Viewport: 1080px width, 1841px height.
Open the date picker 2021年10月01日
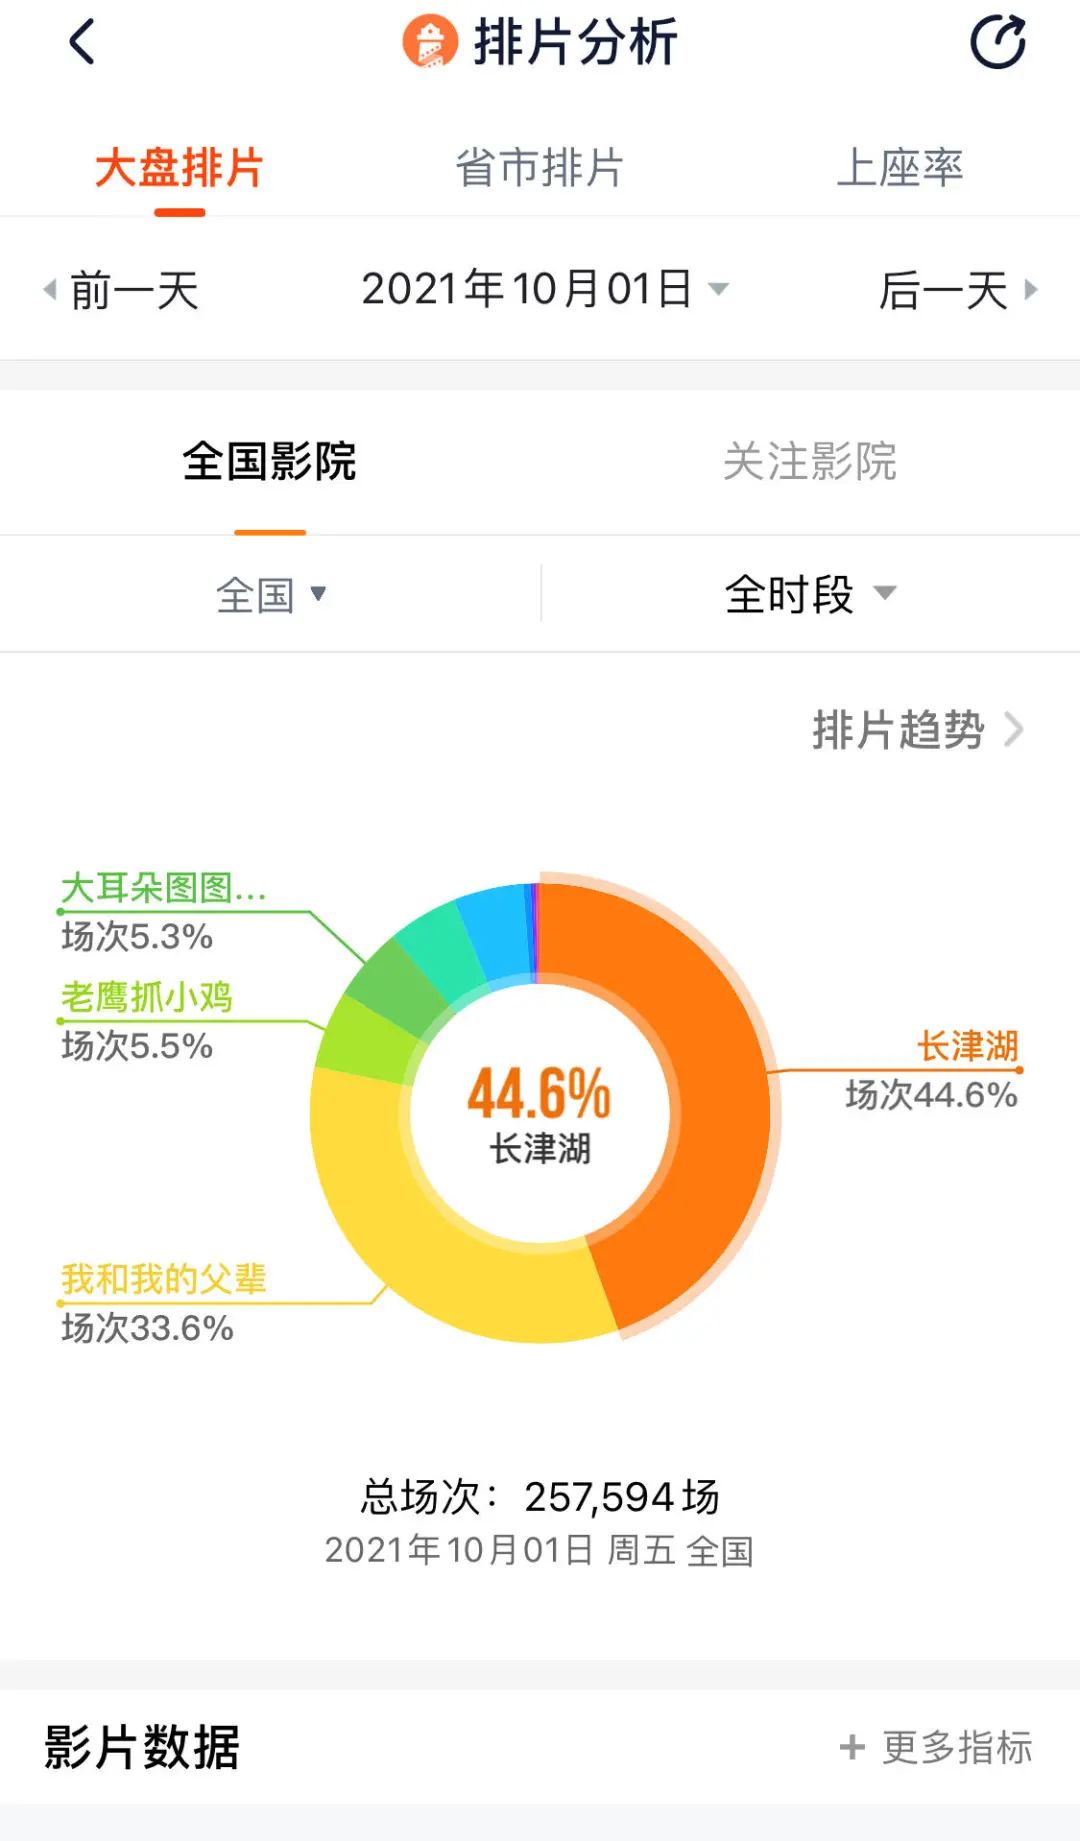tap(545, 289)
